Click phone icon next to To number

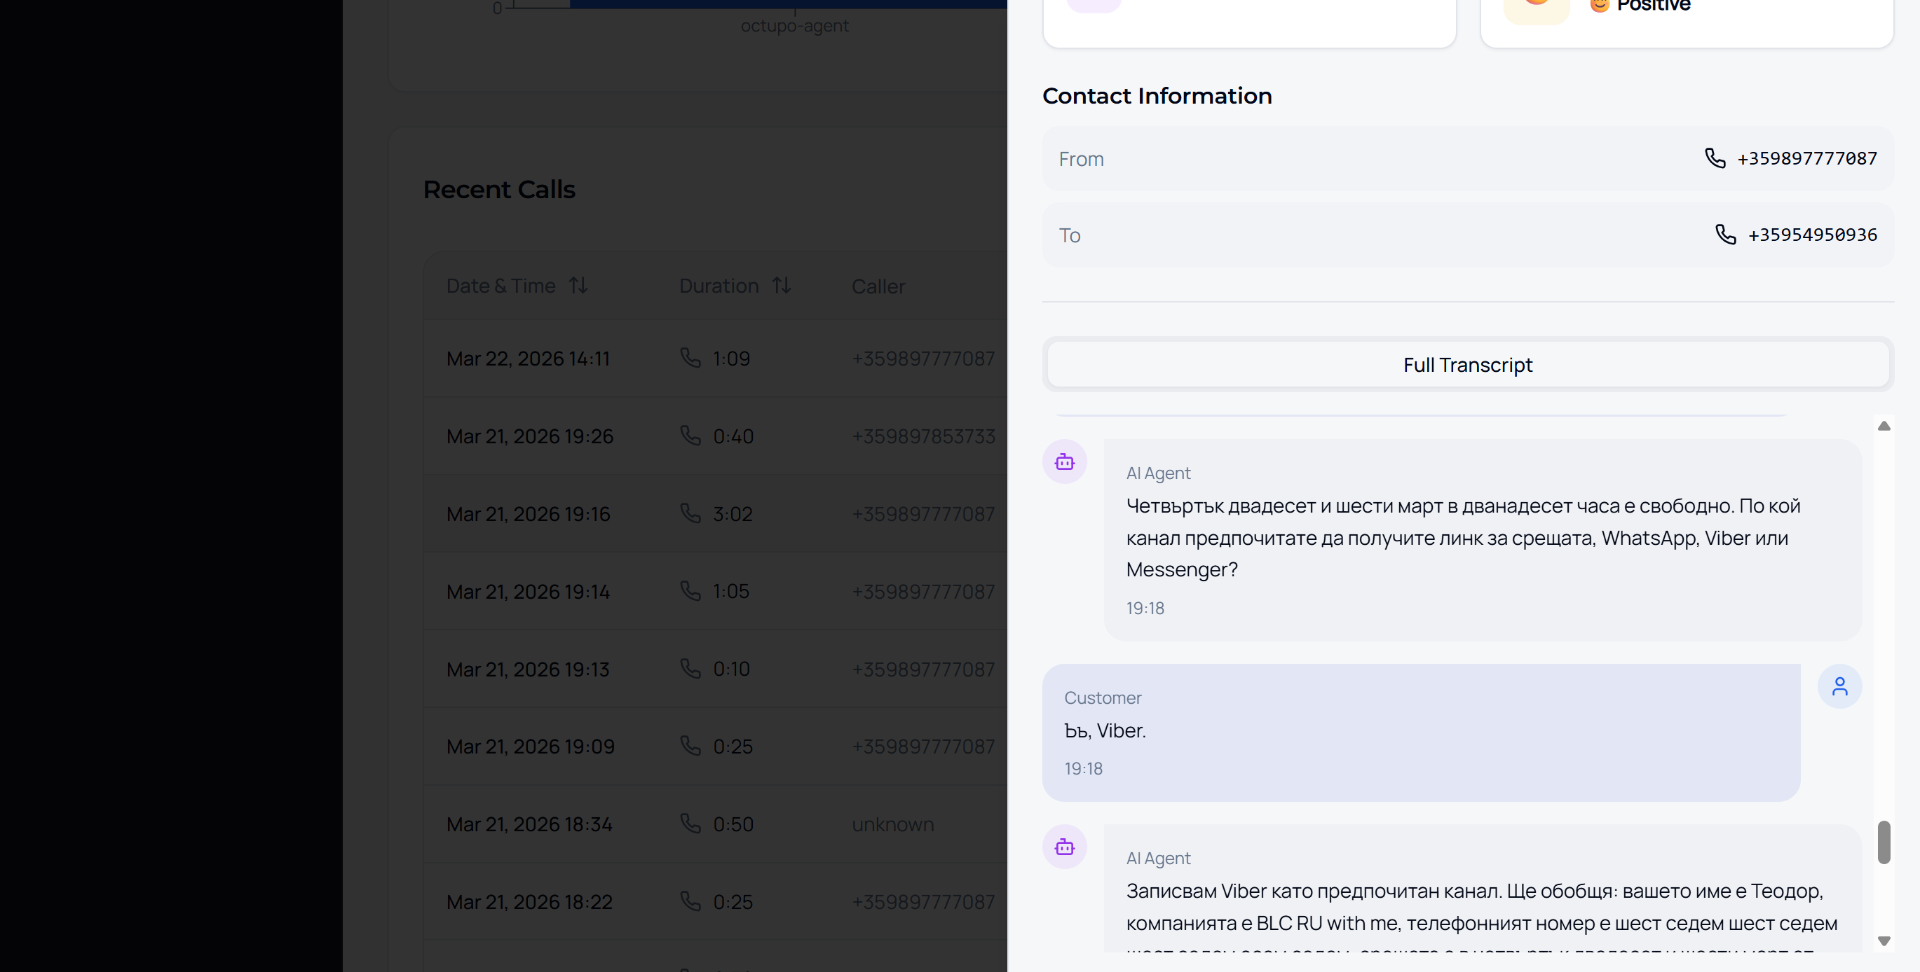coord(1725,234)
